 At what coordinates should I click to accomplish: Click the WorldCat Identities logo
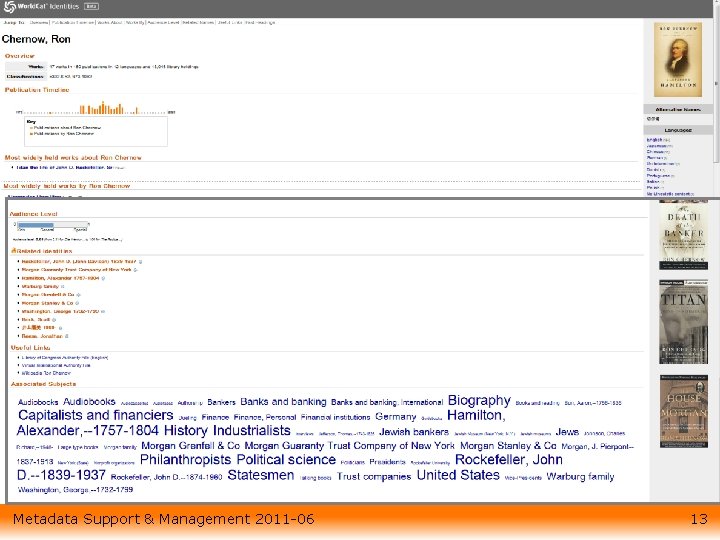tap(41, 6)
